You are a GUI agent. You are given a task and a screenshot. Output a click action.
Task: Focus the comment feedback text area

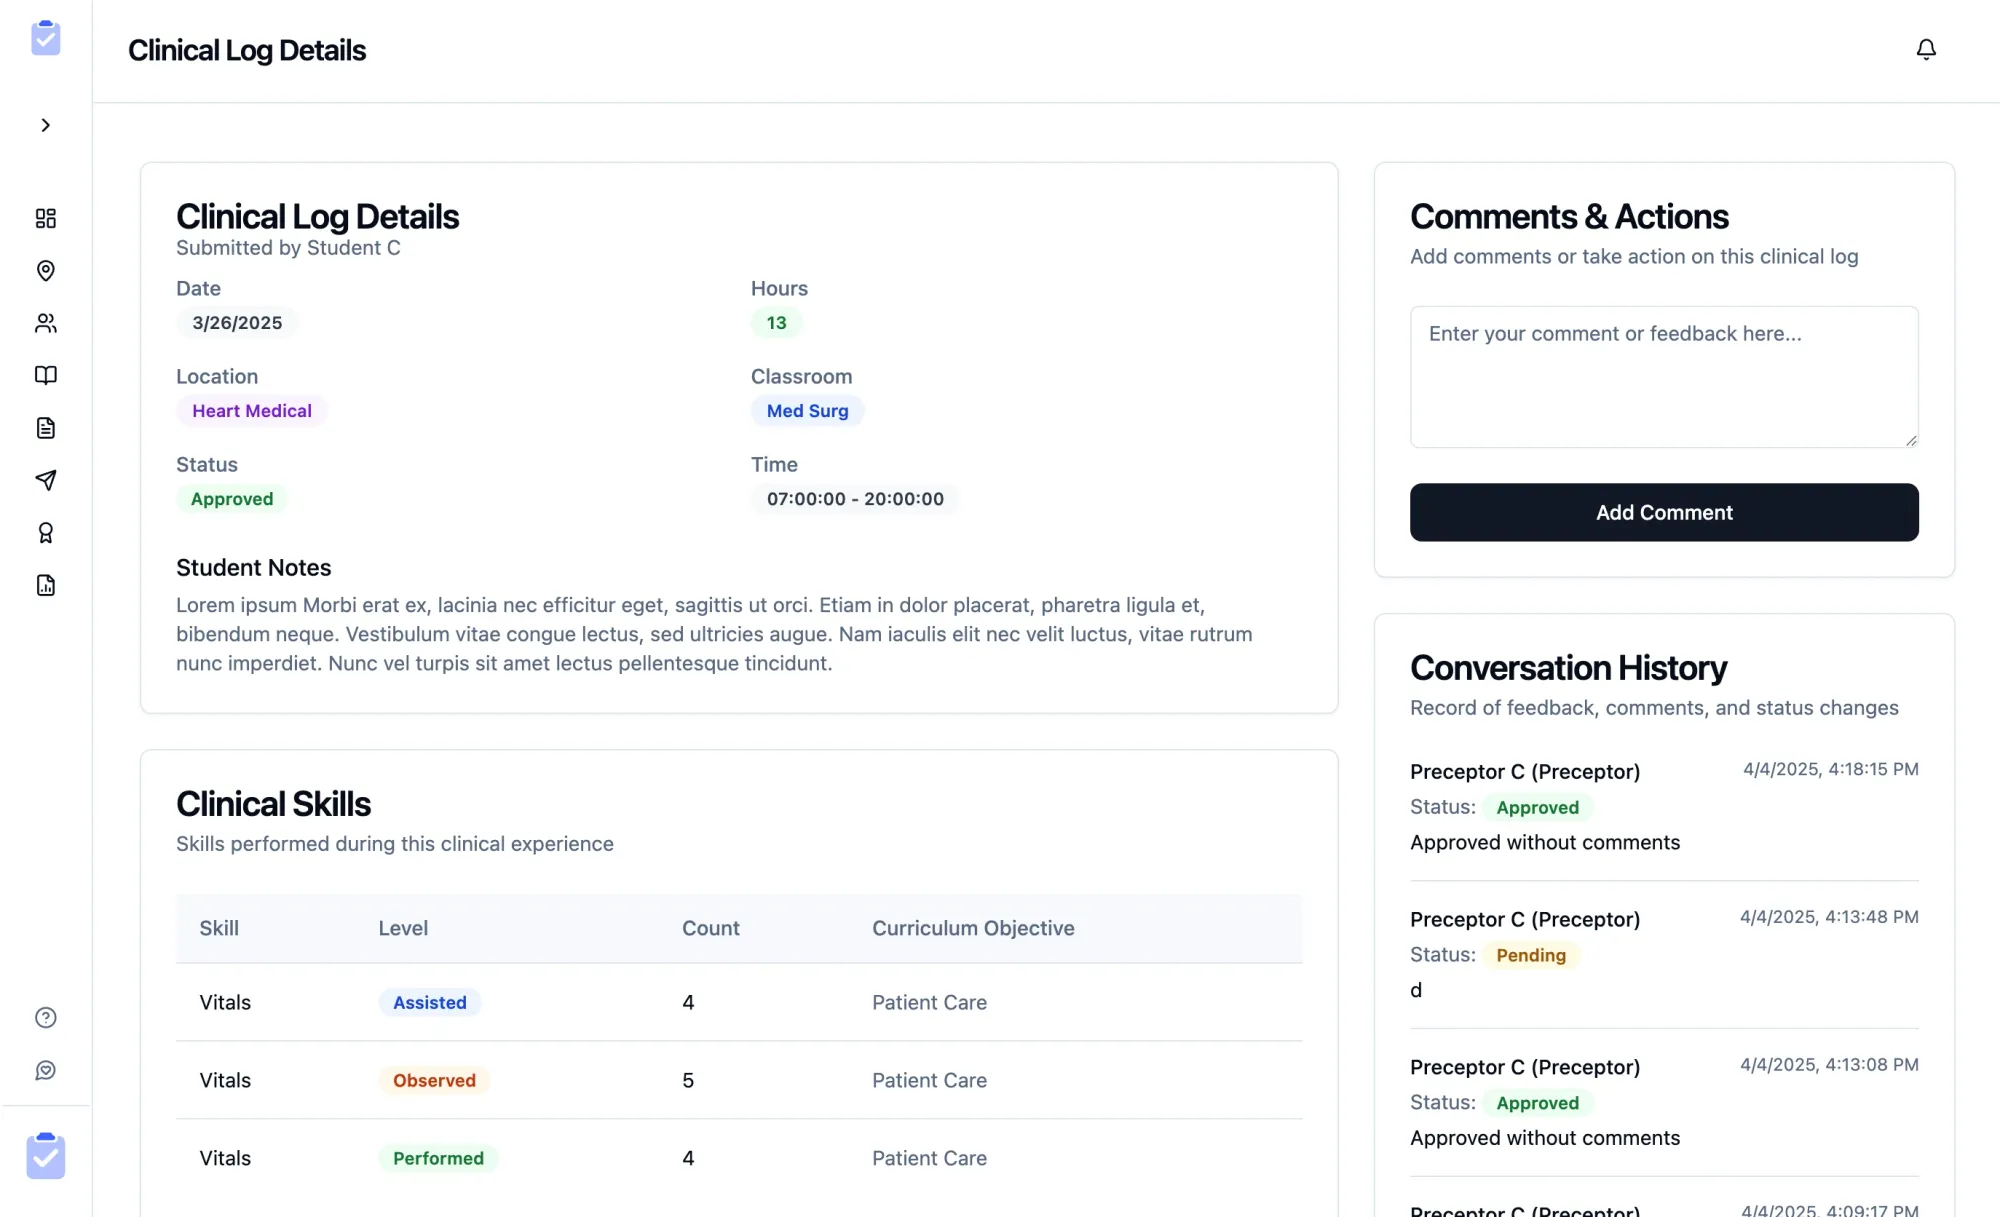[x=1664, y=377]
